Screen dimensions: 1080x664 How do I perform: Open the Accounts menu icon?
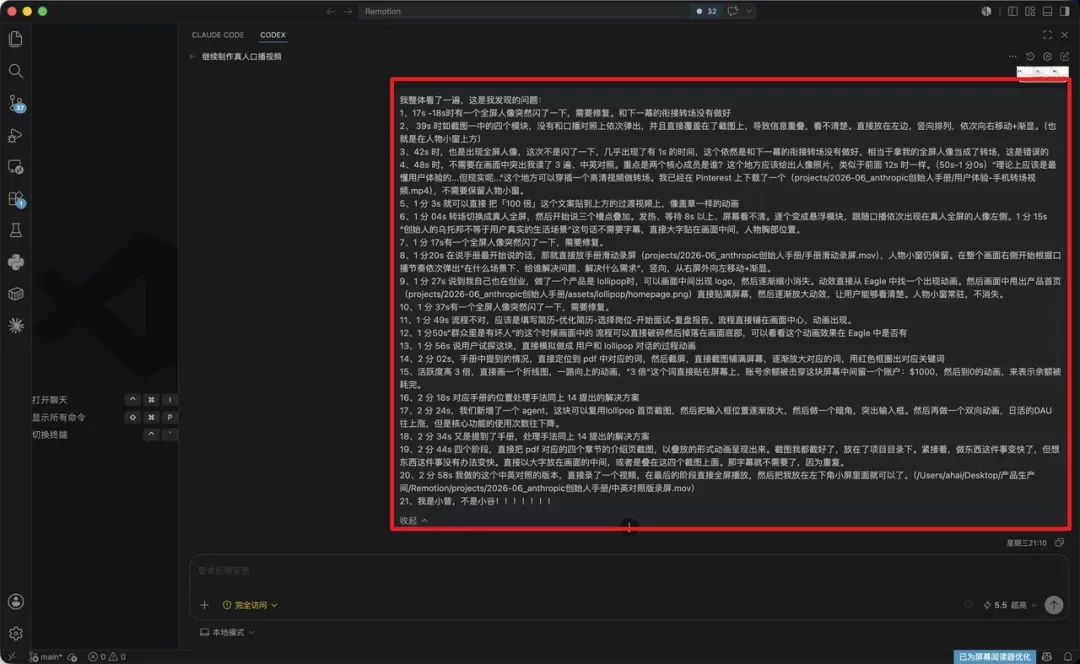coord(15,601)
